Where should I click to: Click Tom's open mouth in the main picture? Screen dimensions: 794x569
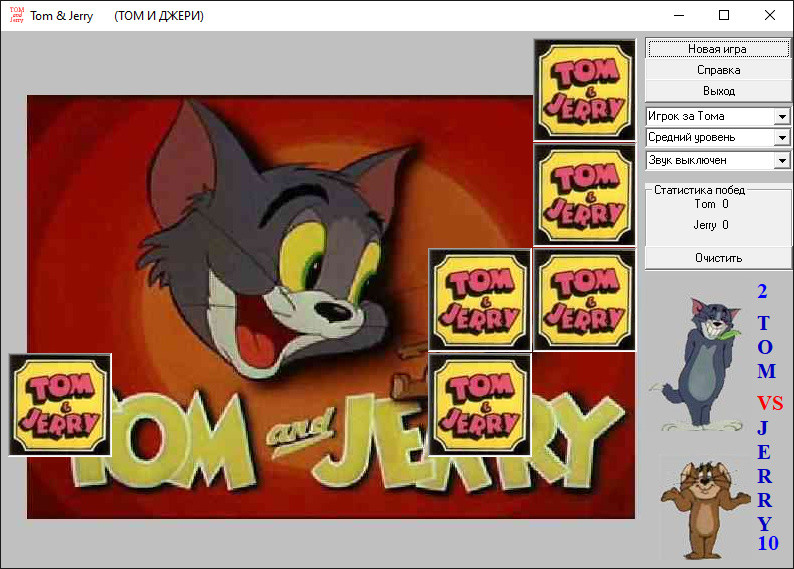260,334
